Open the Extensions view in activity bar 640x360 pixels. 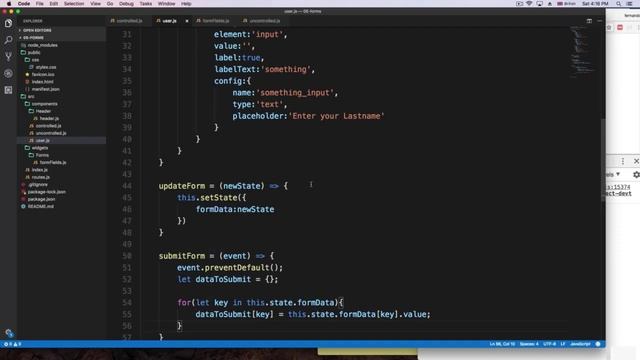click(8, 90)
